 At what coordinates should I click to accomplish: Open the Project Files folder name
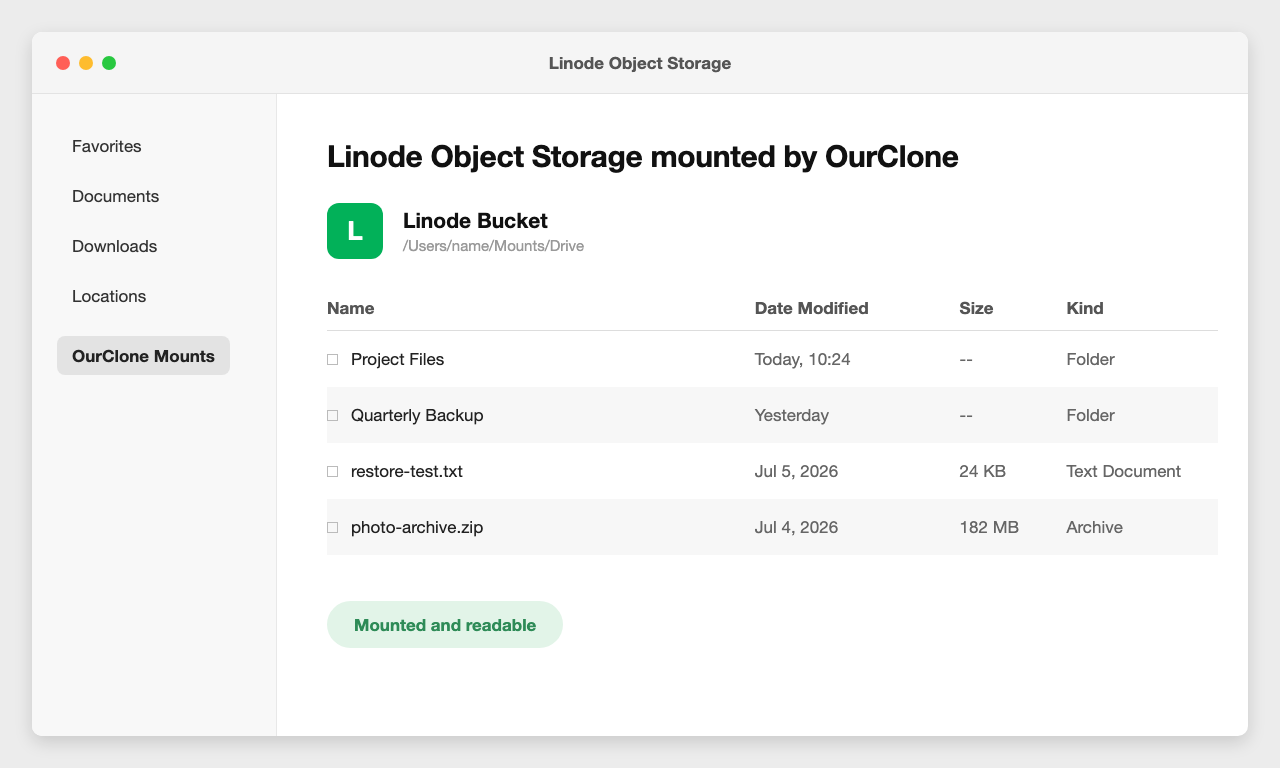397,359
